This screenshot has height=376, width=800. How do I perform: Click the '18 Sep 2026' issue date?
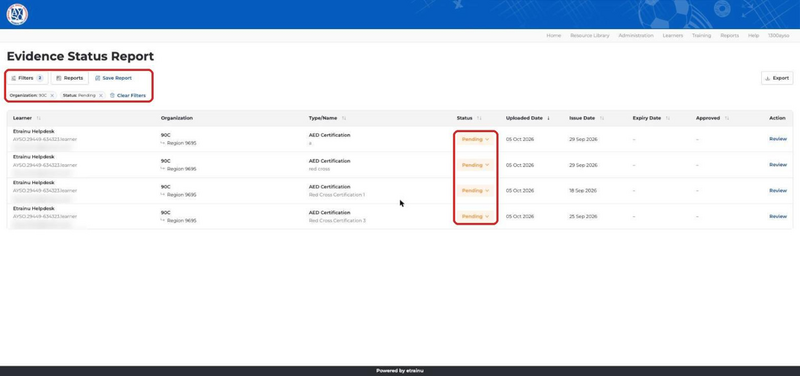click(583, 190)
